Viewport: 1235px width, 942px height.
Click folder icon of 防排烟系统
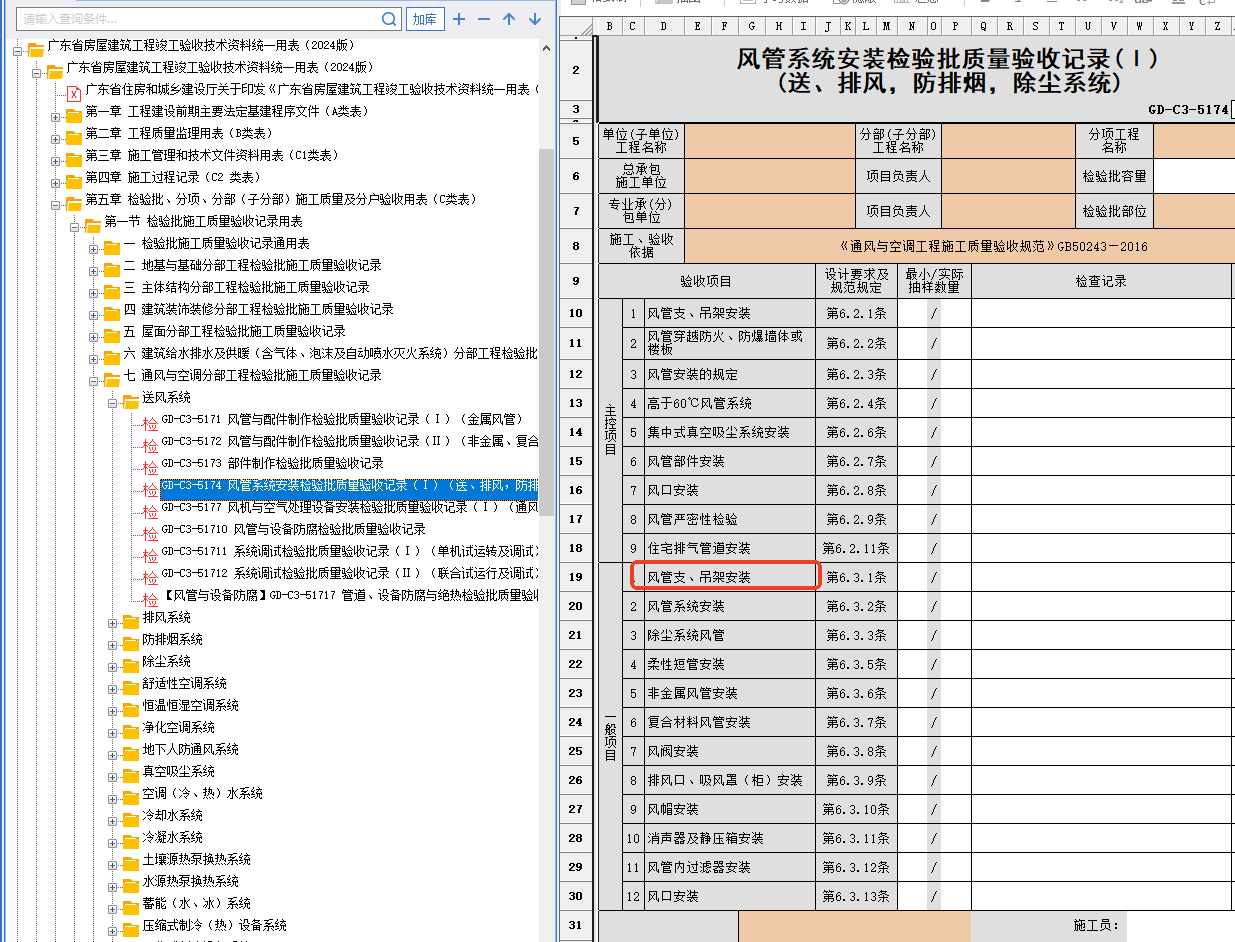point(130,640)
